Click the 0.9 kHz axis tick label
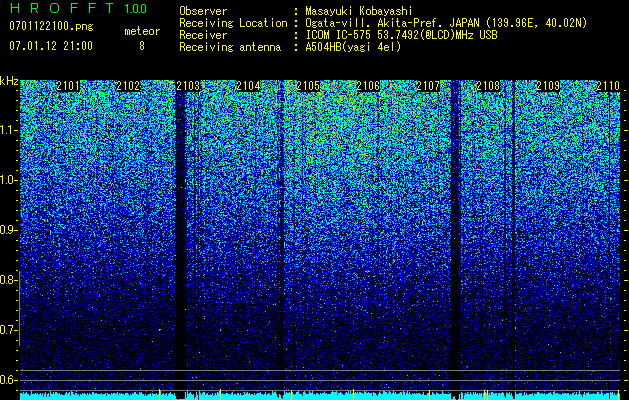The image size is (629, 400). [7, 230]
